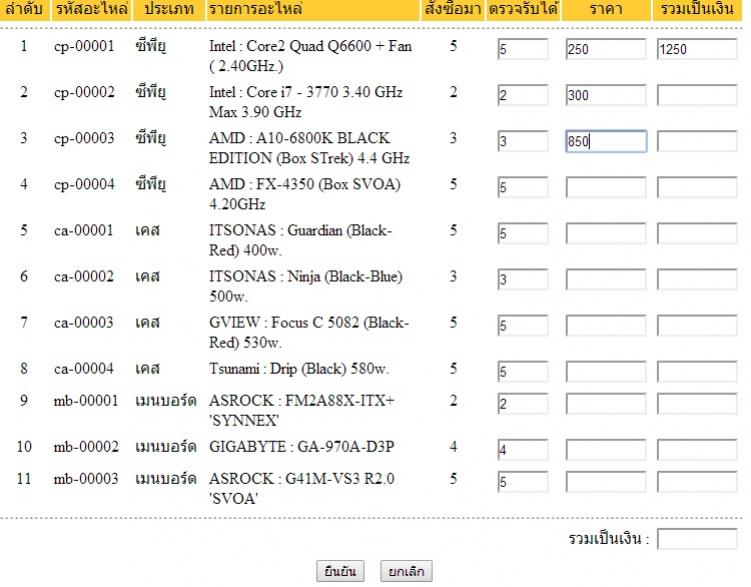751x587 pixels.
Task: Click price field for ca-00001 row
Action: click(x=606, y=233)
